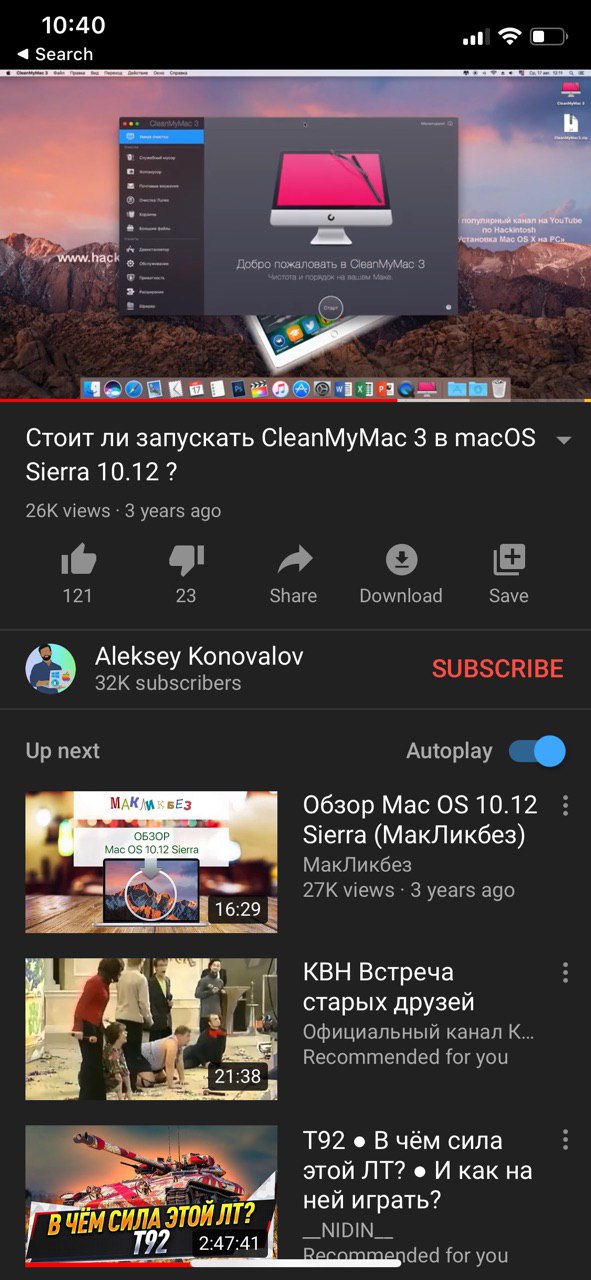Subscribe to Aleksey Konovalov channel
This screenshot has width=591, height=1280.
click(497, 669)
